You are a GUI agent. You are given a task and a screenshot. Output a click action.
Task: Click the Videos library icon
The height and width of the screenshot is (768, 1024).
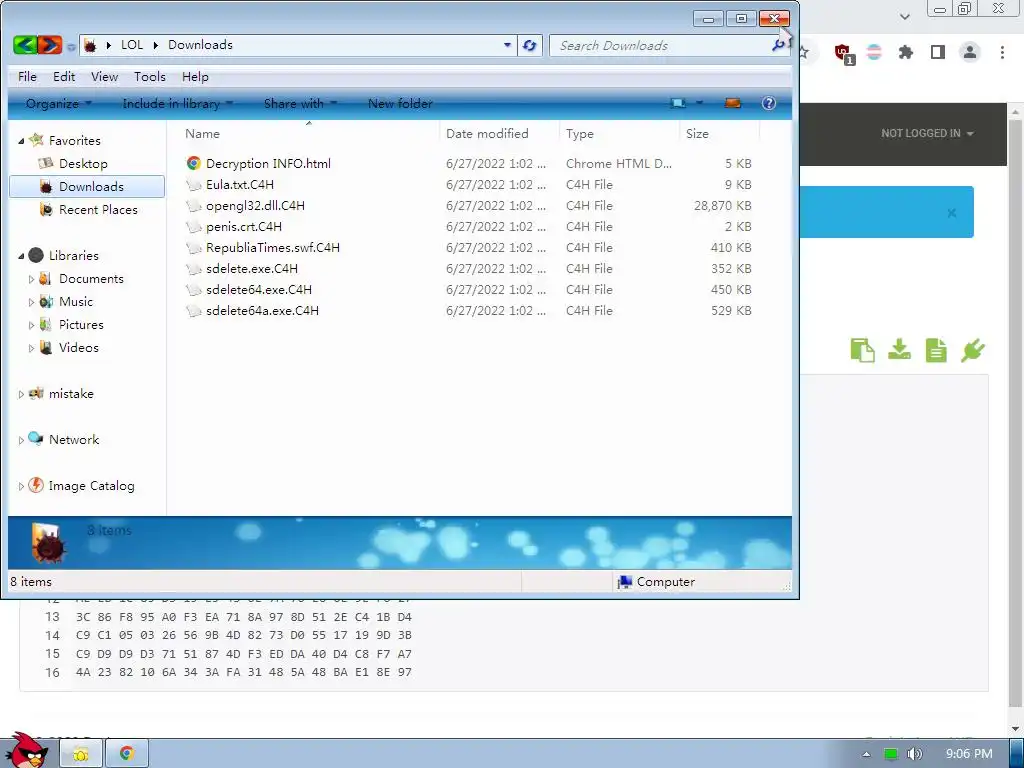pos(46,347)
